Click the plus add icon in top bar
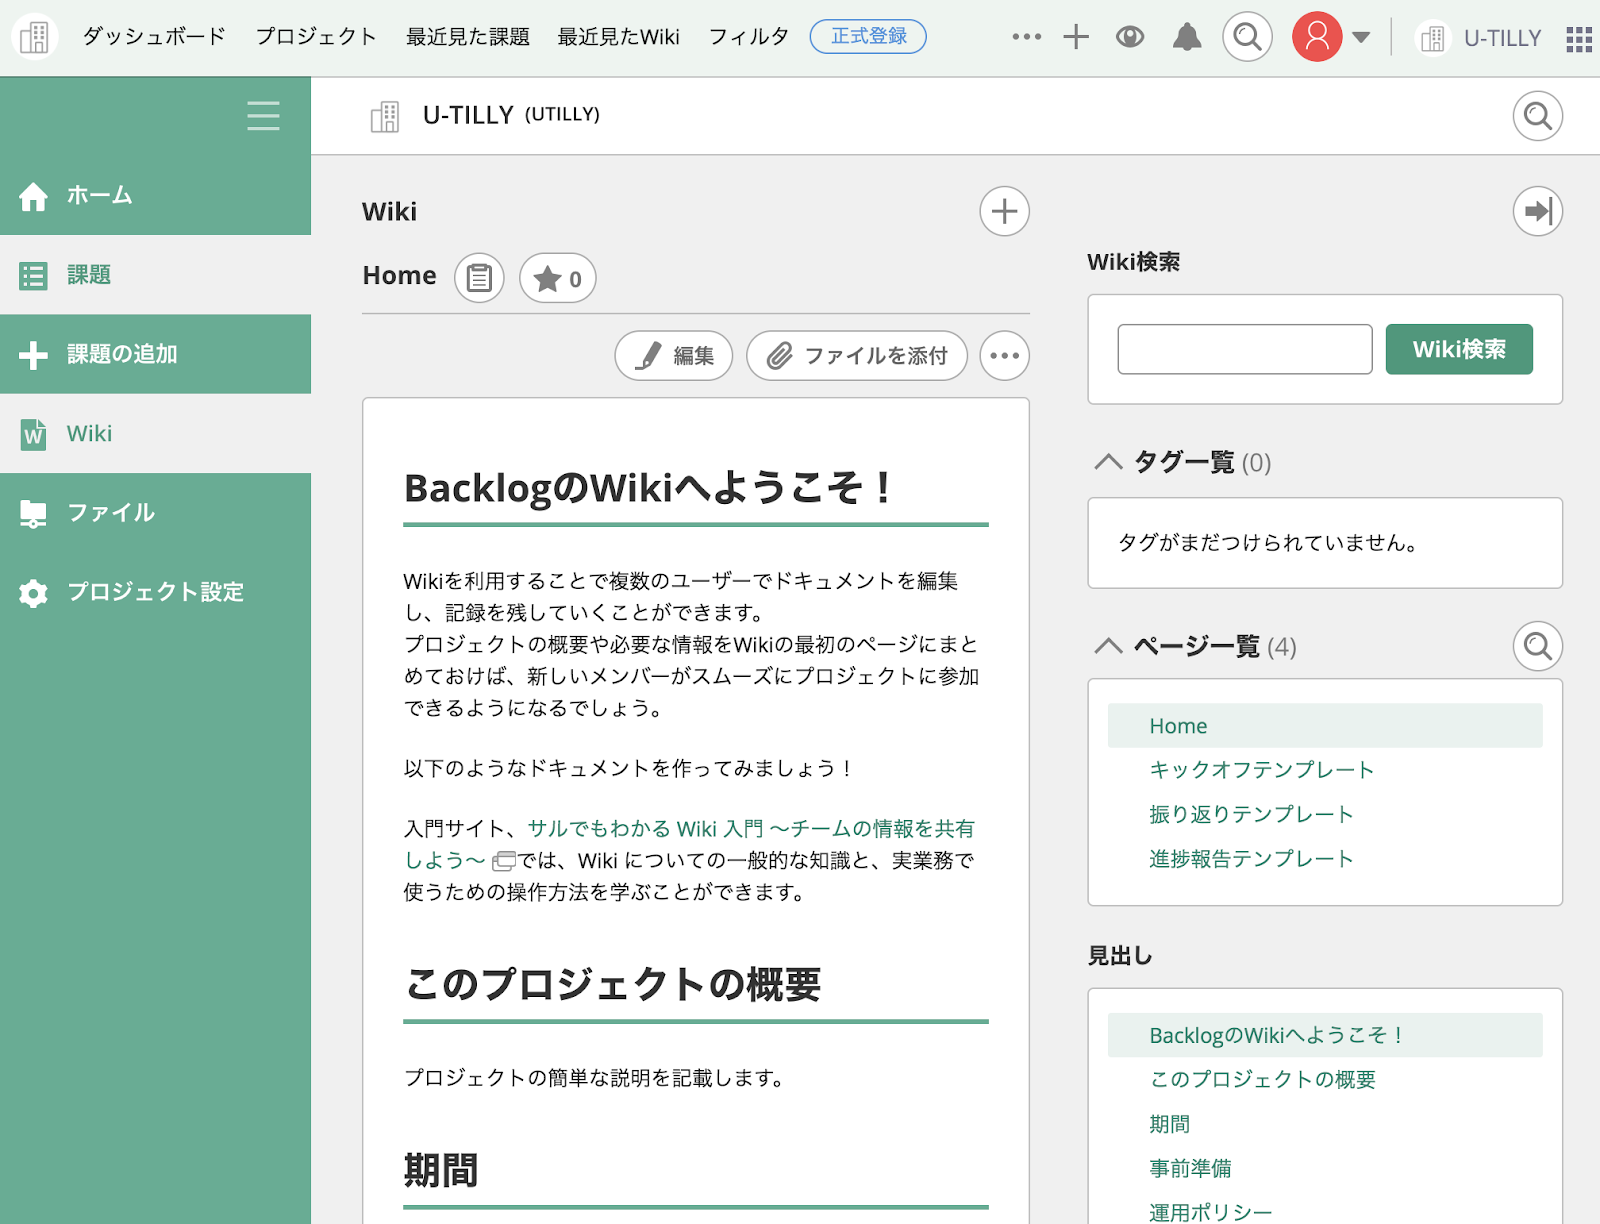1600x1224 pixels. coord(1076,37)
